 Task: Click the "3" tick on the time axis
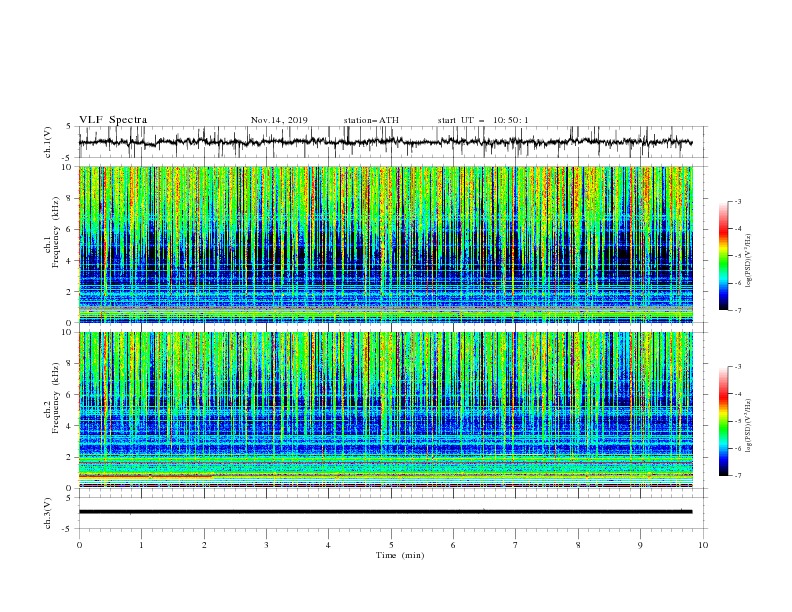point(266,545)
